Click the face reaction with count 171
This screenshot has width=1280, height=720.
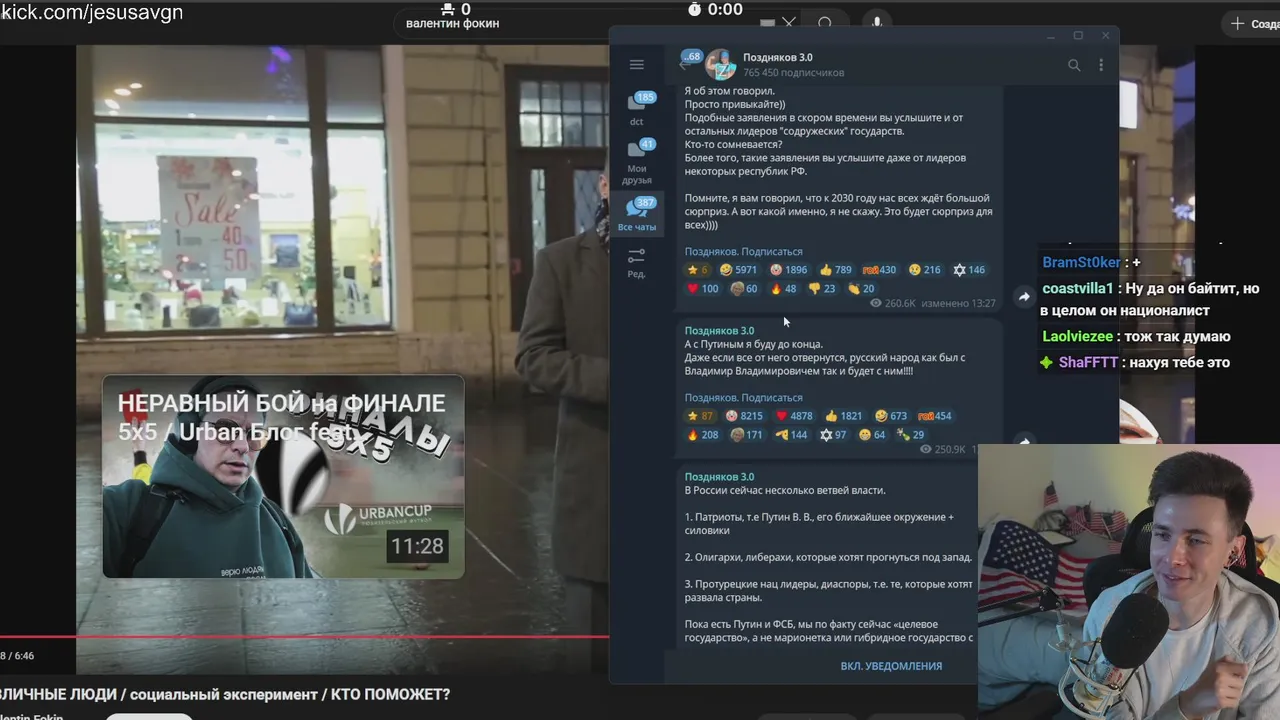[x=747, y=435]
